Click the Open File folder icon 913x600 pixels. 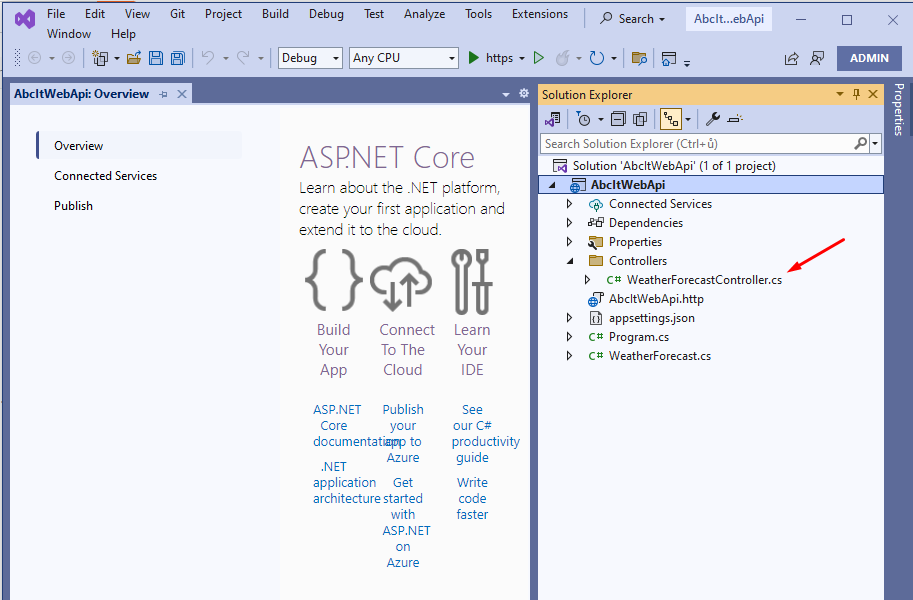(133, 58)
